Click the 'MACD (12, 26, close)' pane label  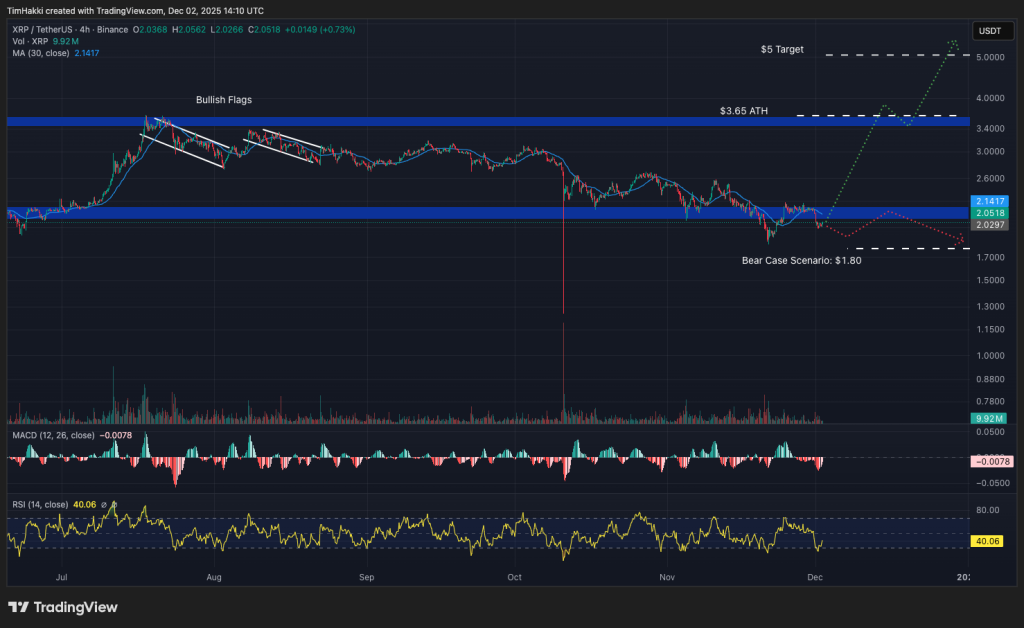click(55, 437)
